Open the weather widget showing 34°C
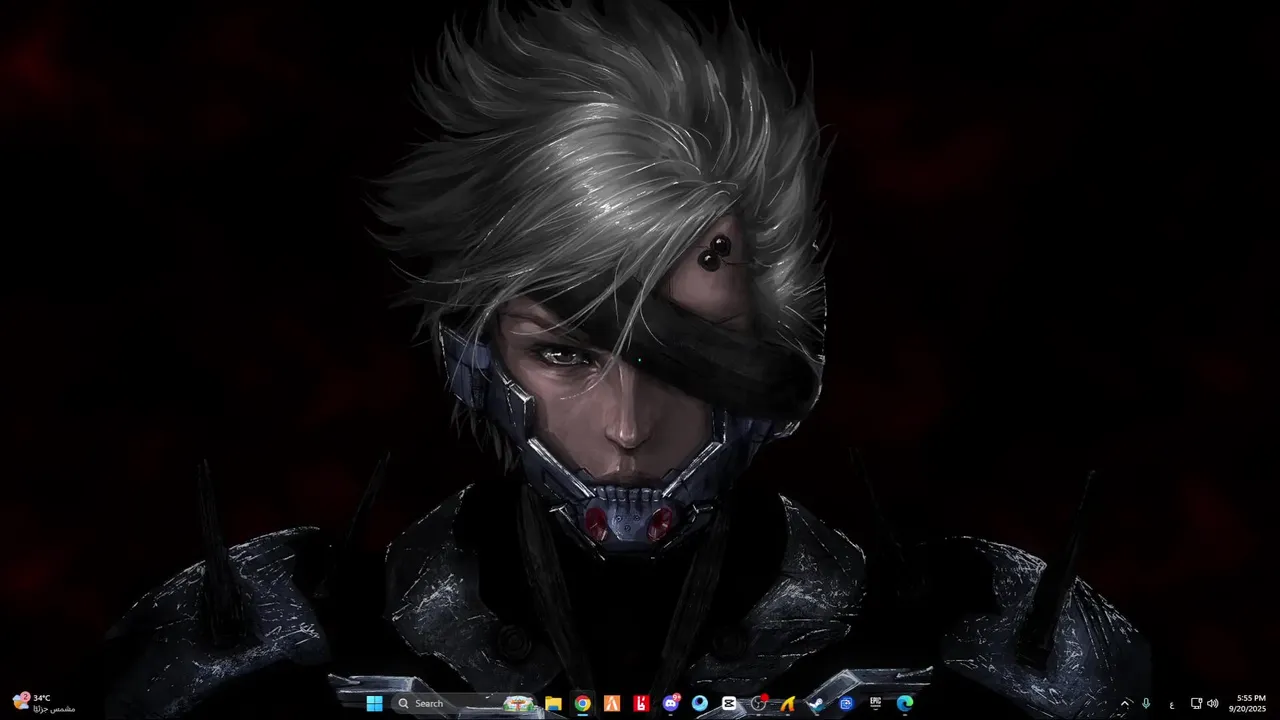Screen dimensions: 1280x720 tap(44, 703)
